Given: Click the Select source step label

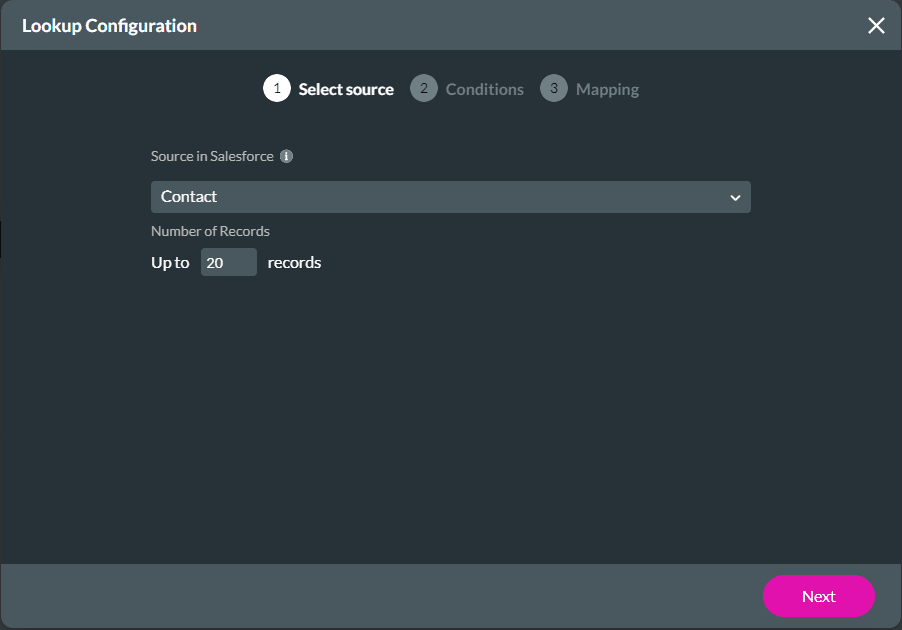Looking at the screenshot, I should pos(345,88).
